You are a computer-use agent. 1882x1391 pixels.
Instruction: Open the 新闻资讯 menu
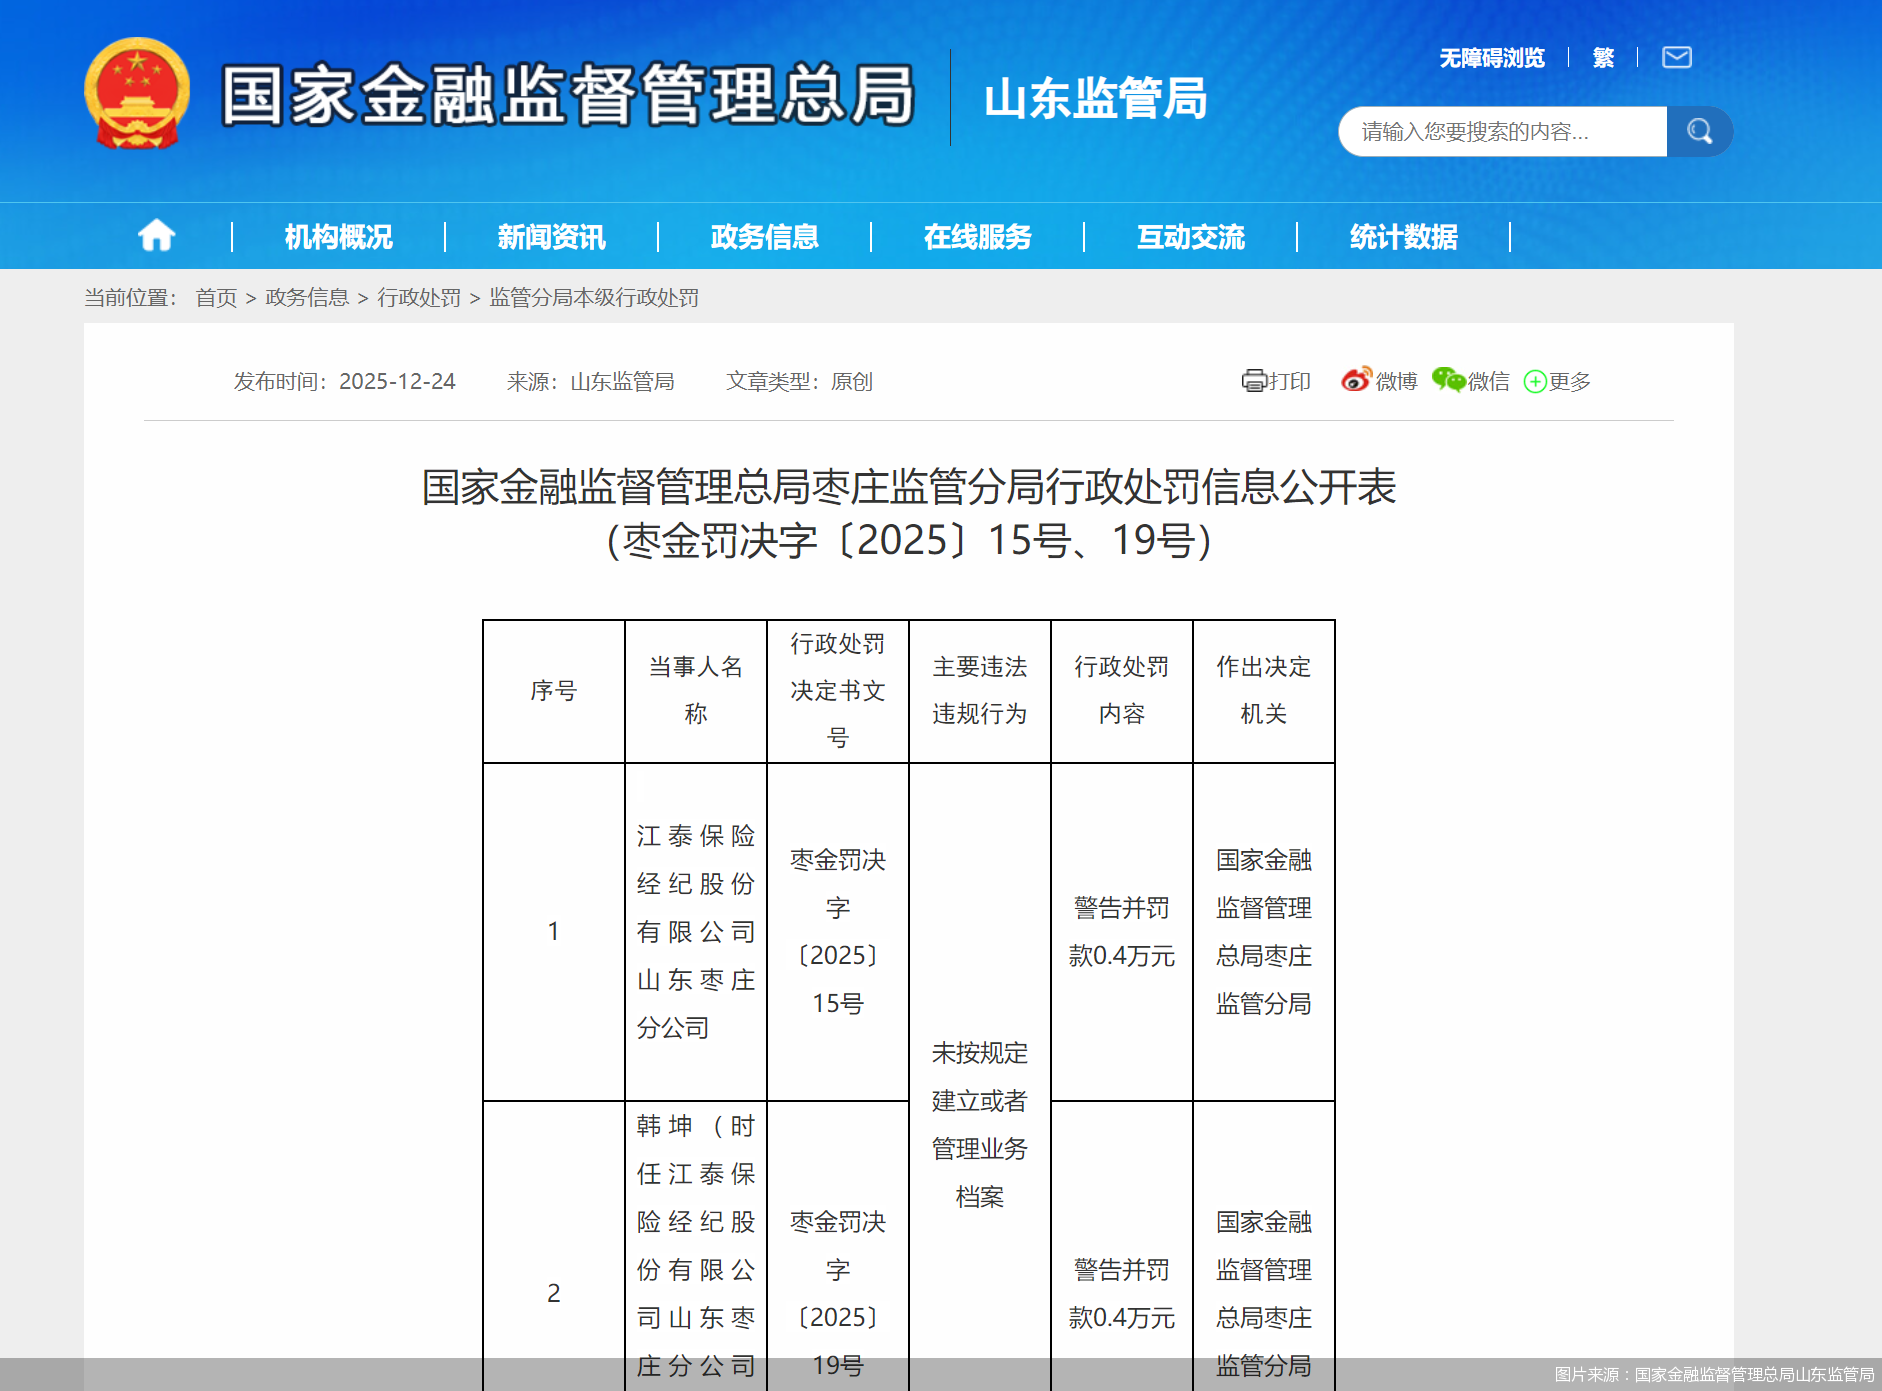(x=549, y=236)
